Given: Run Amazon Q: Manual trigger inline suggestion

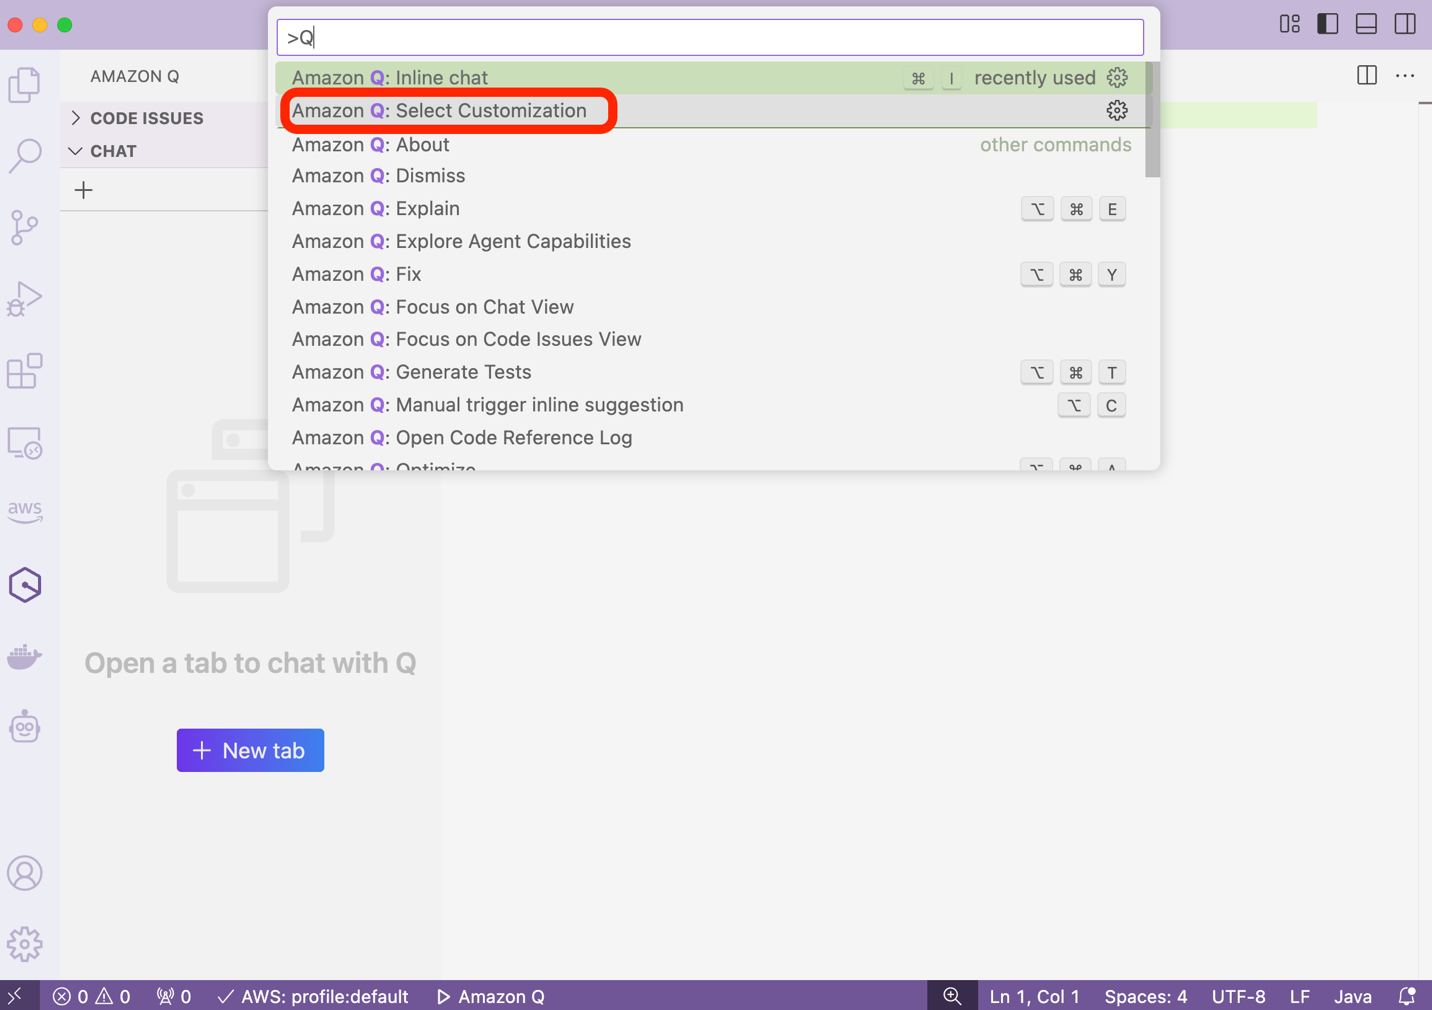Looking at the screenshot, I should (x=711, y=405).
